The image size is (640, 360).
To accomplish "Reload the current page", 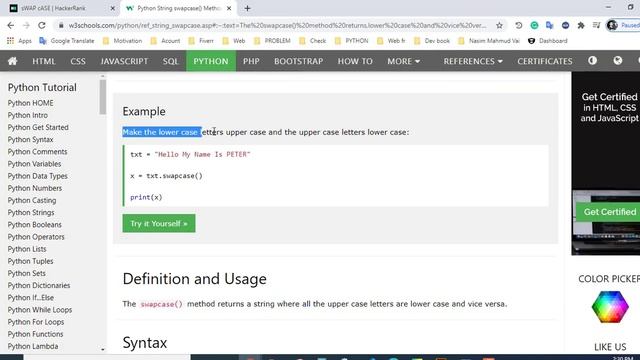I will coord(42,25).
